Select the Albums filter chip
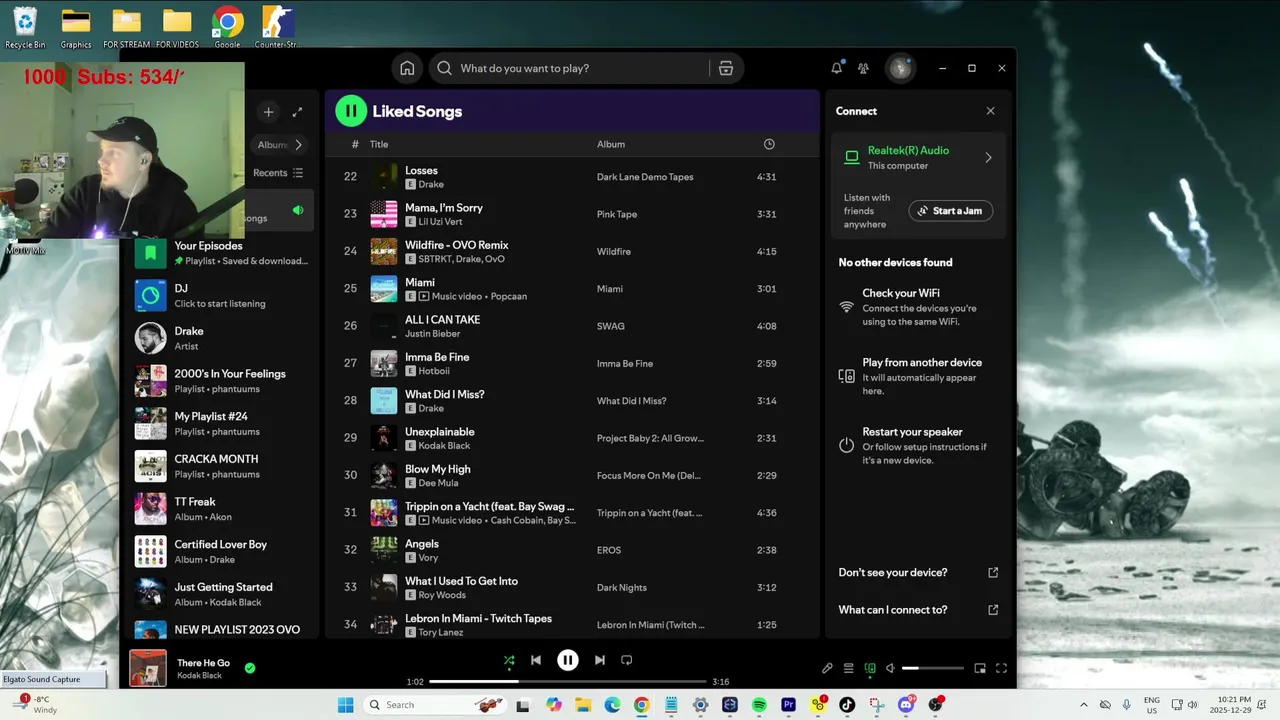The height and width of the screenshot is (720, 1280). coord(270,145)
